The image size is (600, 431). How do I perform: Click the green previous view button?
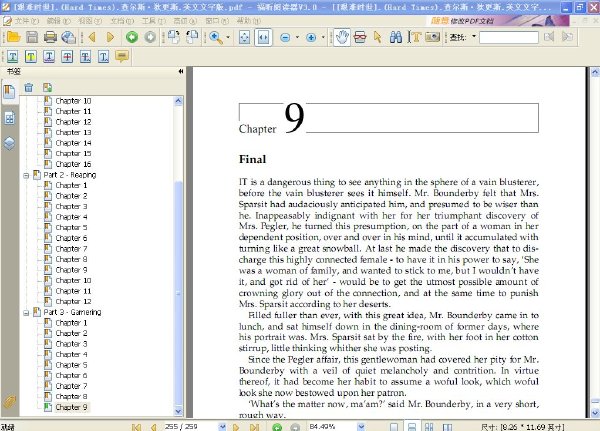pos(132,37)
